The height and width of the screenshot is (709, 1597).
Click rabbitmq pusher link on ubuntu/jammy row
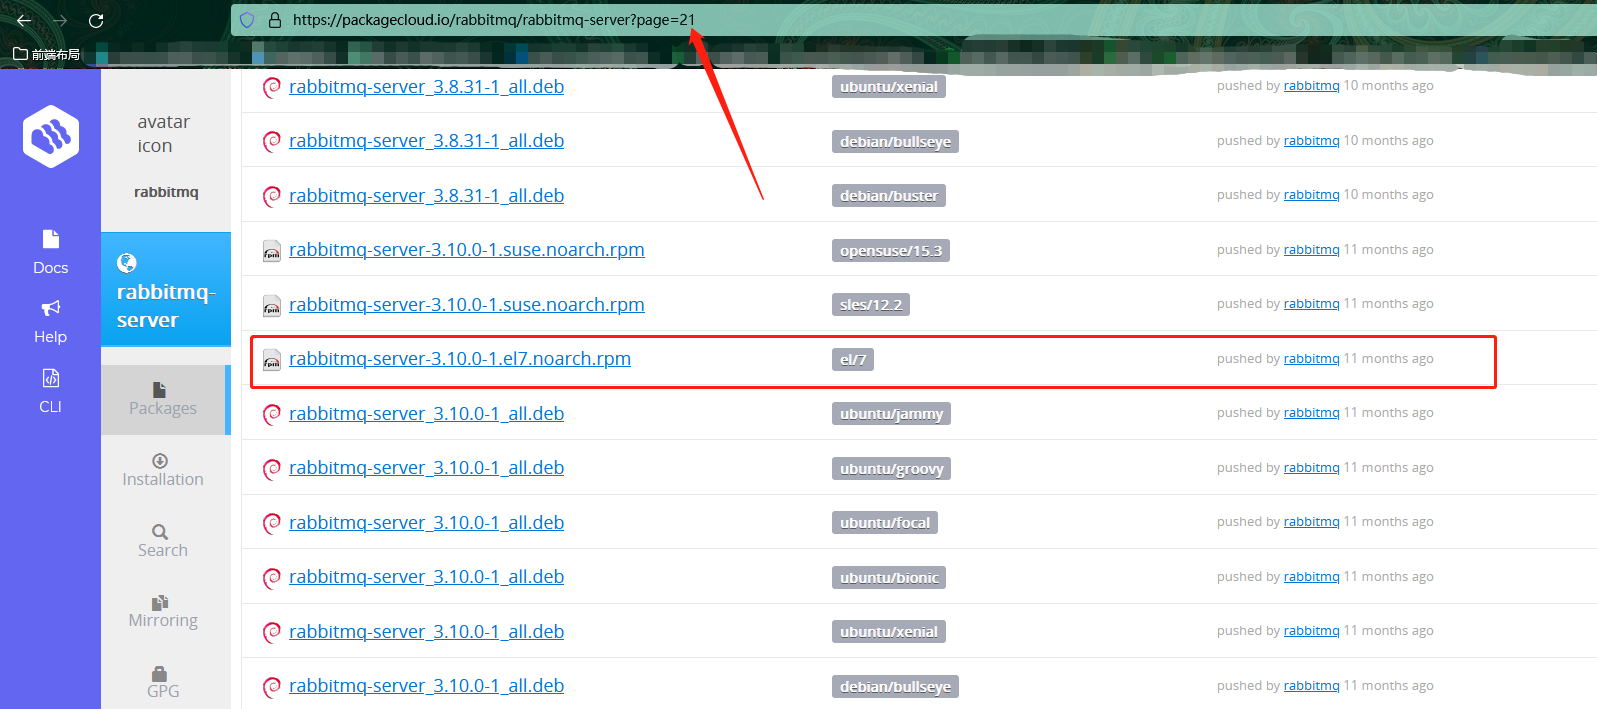click(x=1311, y=413)
